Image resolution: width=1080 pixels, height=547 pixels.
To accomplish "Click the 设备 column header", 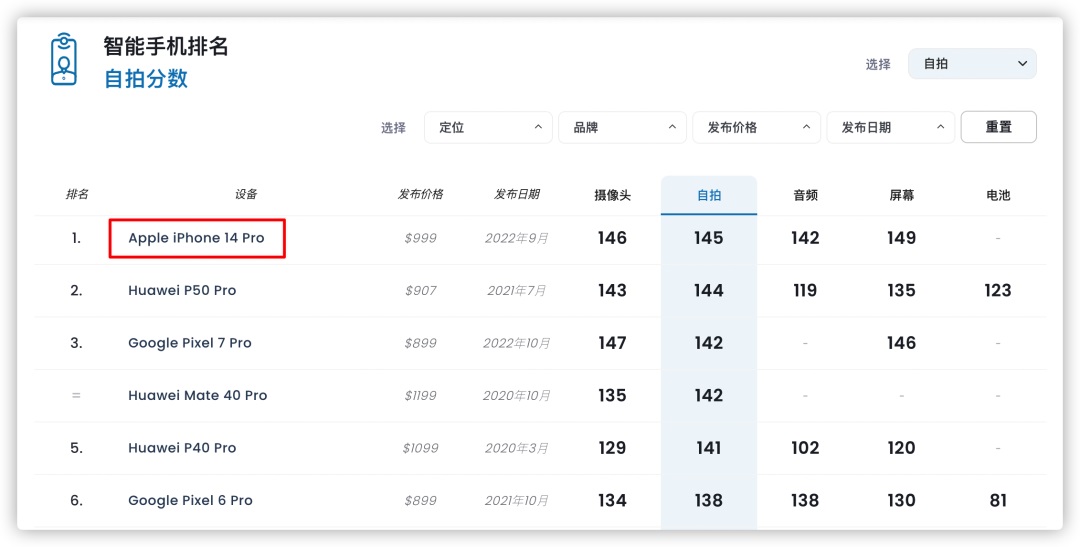I will click(x=246, y=194).
